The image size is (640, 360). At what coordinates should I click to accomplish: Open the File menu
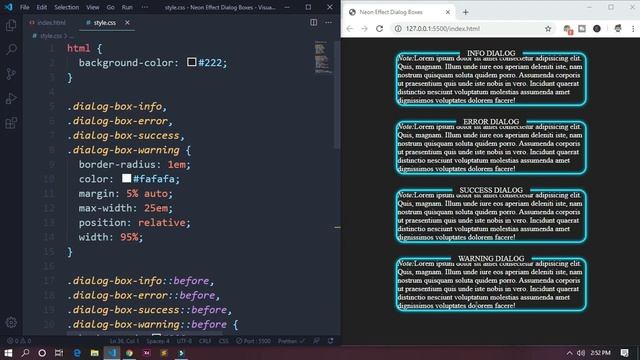24,7
